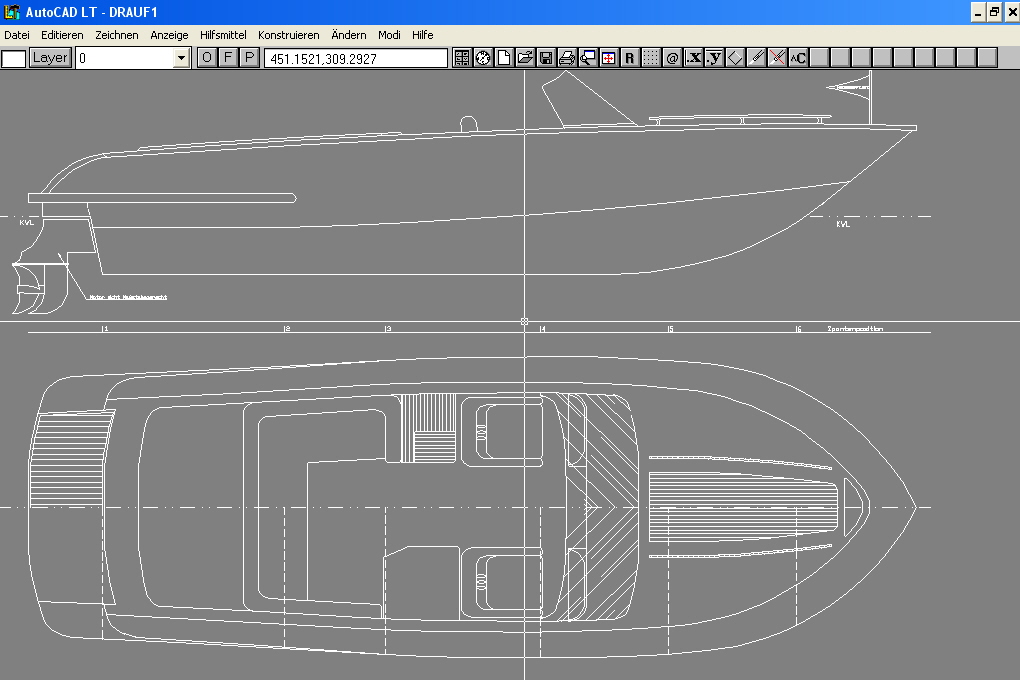This screenshot has width=1020, height=680.
Task: Choose the @ relative coordinate icon
Action: click(x=672, y=58)
